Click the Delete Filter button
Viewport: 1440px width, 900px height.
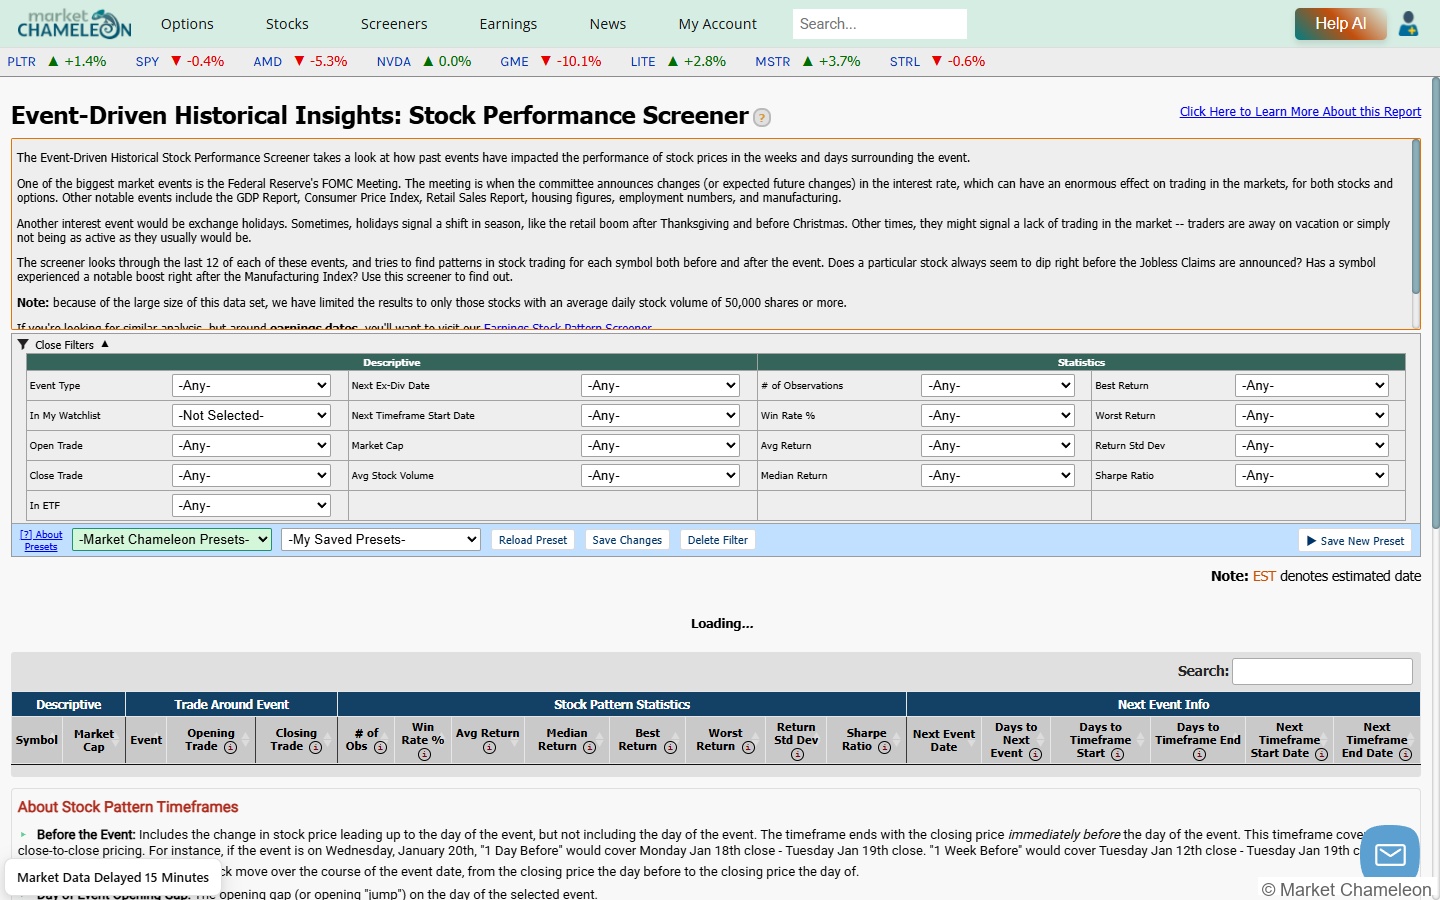(x=718, y=540)
